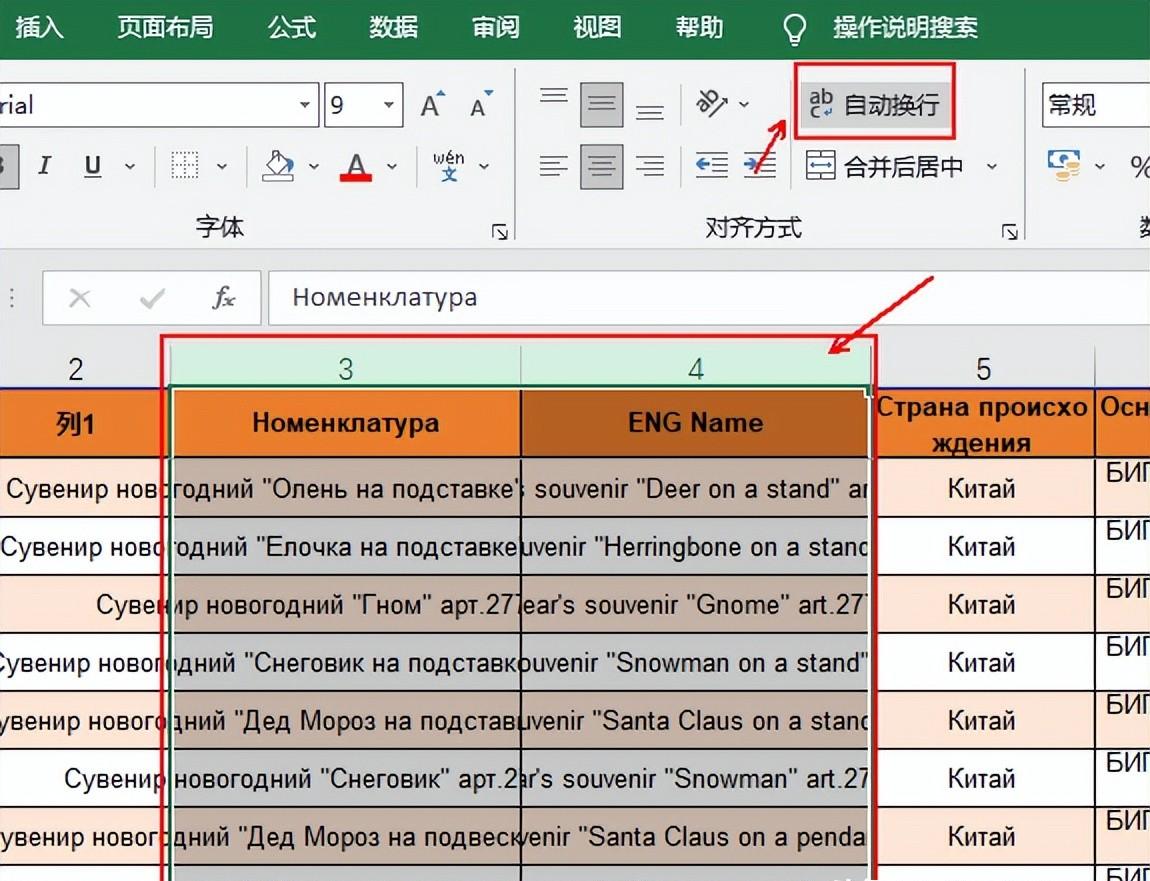Image resolution: width=1150 pixels, height=881 pixels.
Task: Open the font name dropdown
Action: tap(304, 105)
